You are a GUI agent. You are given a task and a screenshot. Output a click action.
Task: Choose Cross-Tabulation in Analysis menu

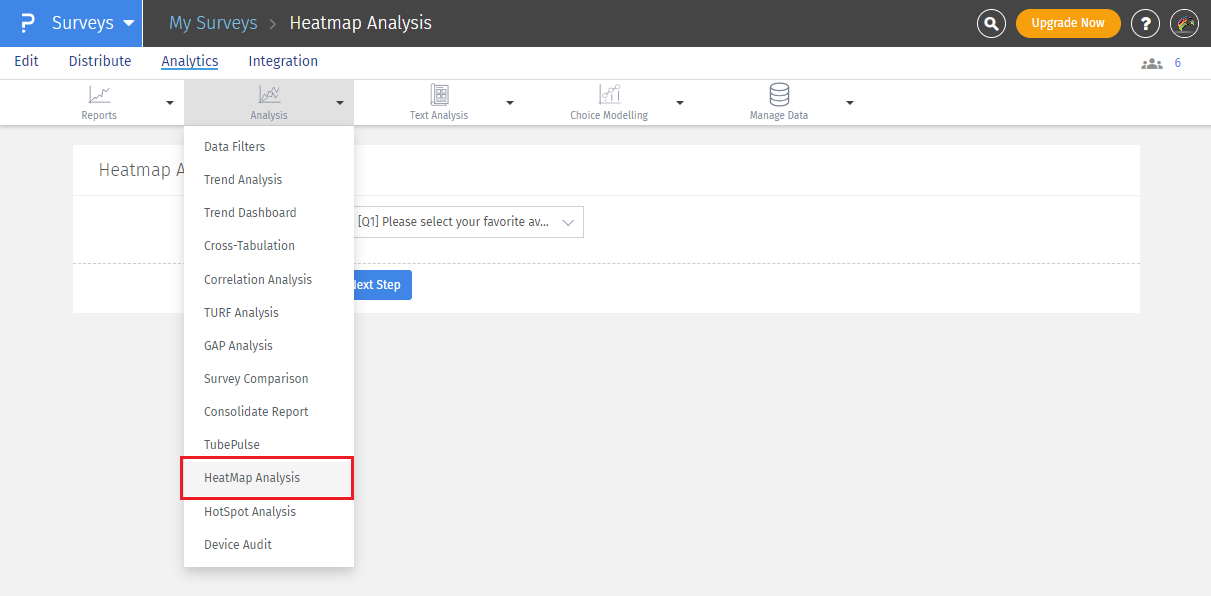[x=249, y=246]
